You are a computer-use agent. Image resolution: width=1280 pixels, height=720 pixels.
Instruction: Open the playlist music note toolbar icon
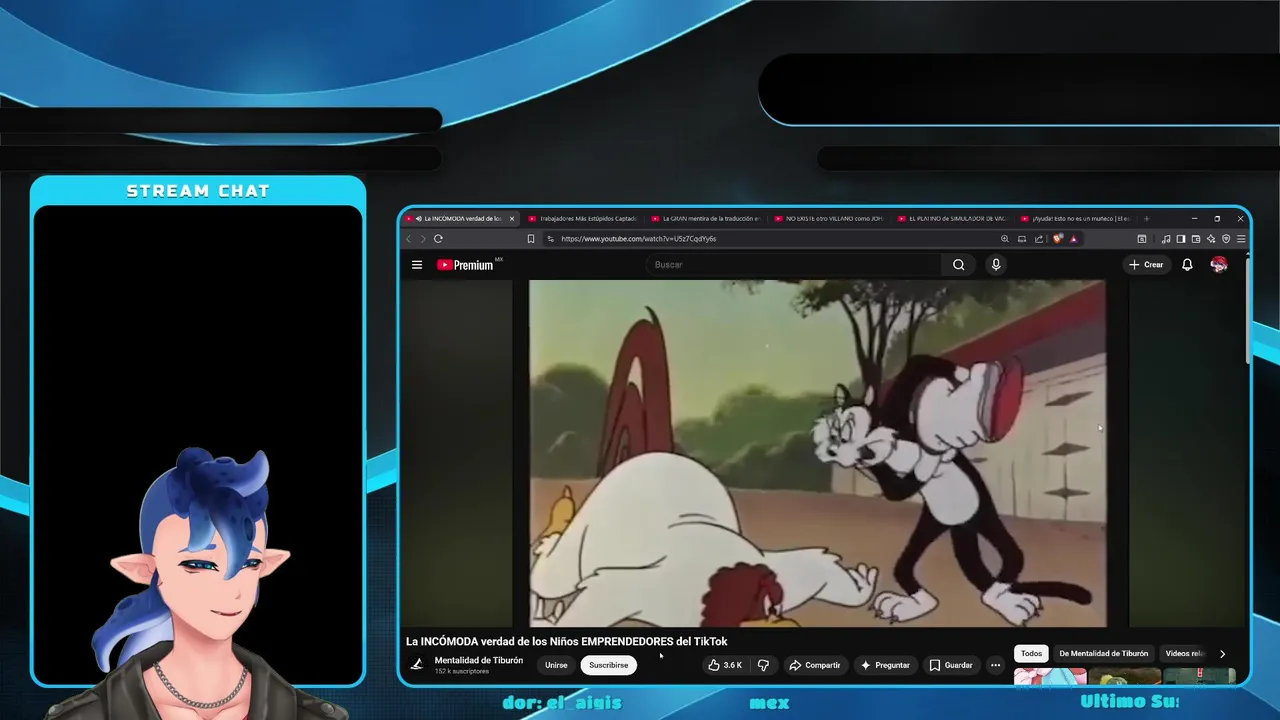tap(1166, 239)
